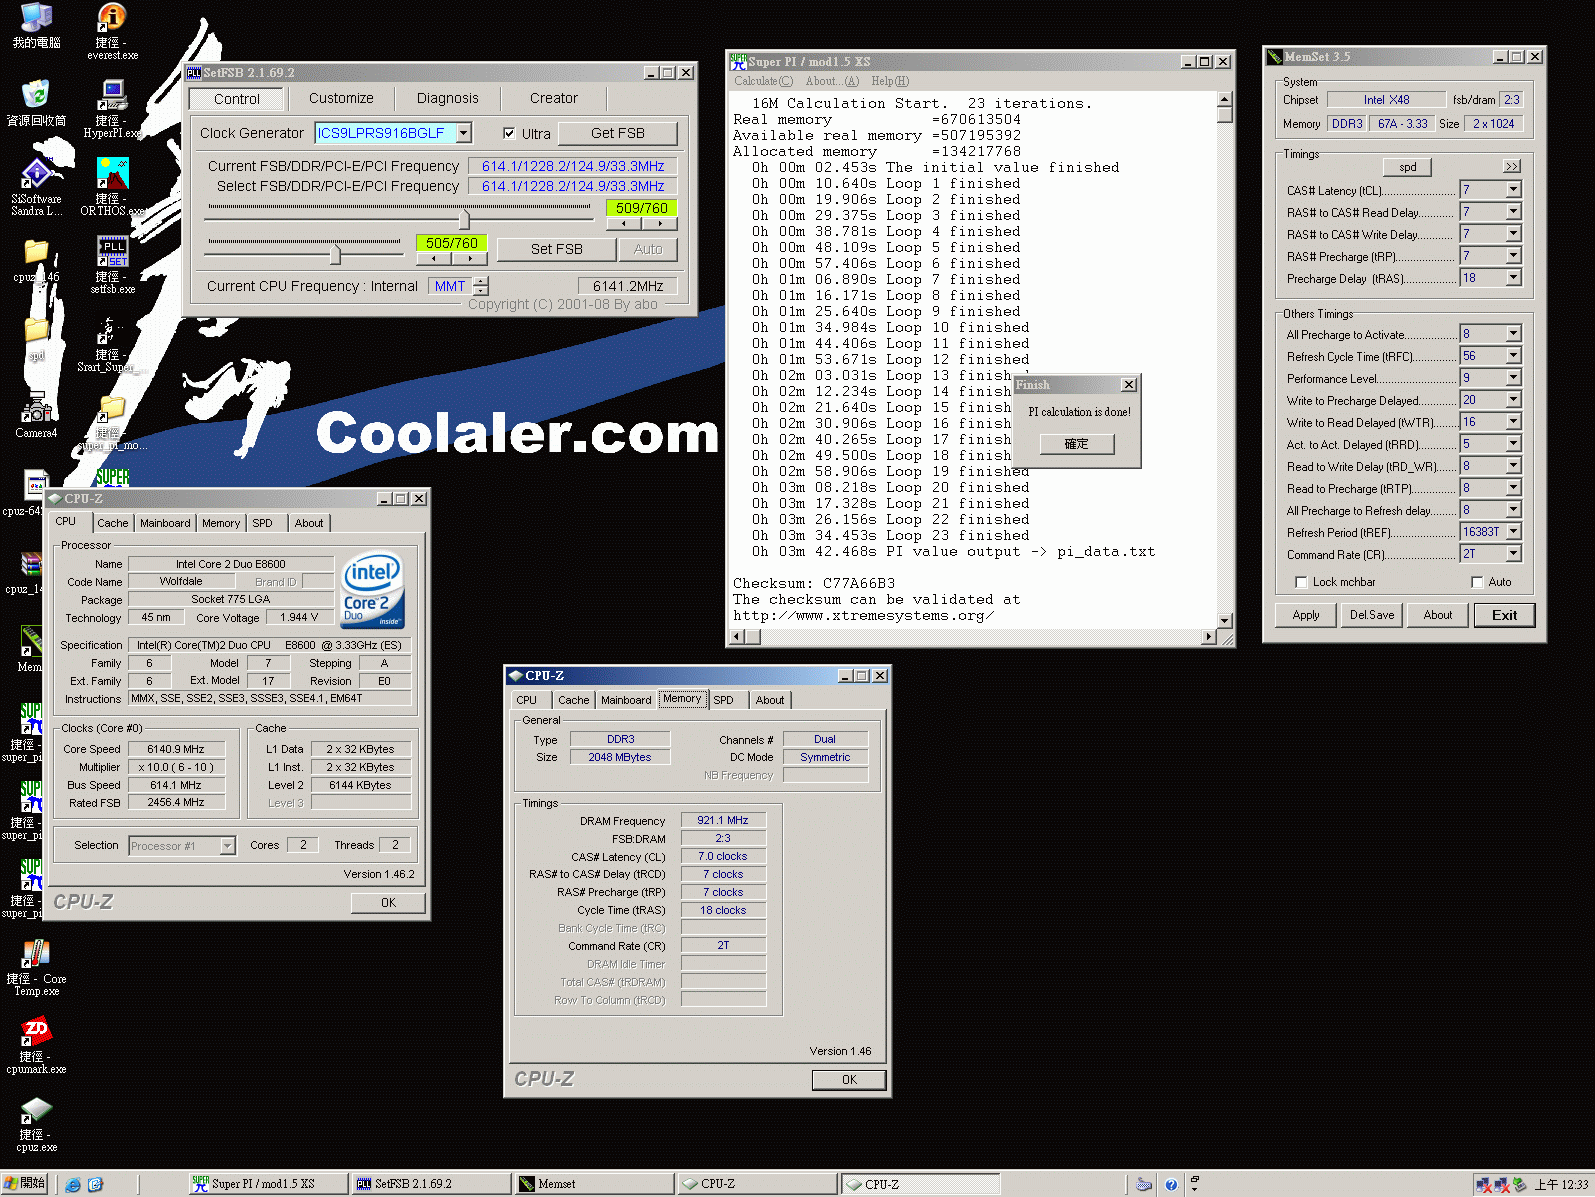This screenshot has height=1197, width=1595.
Task: Confirm the PI calculation done dialog
Action: (x=1076, y=444)
